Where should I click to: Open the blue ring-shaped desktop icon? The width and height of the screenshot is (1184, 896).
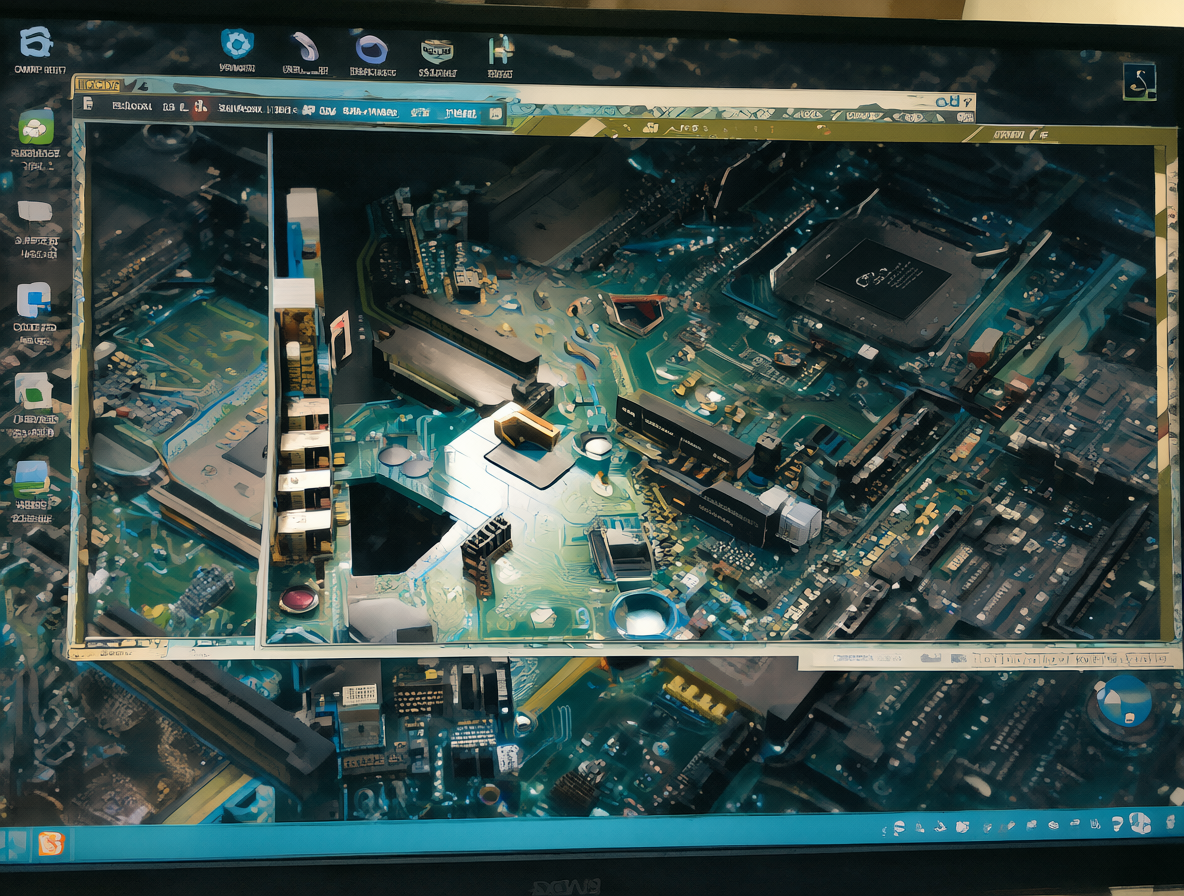coord(372,50)
